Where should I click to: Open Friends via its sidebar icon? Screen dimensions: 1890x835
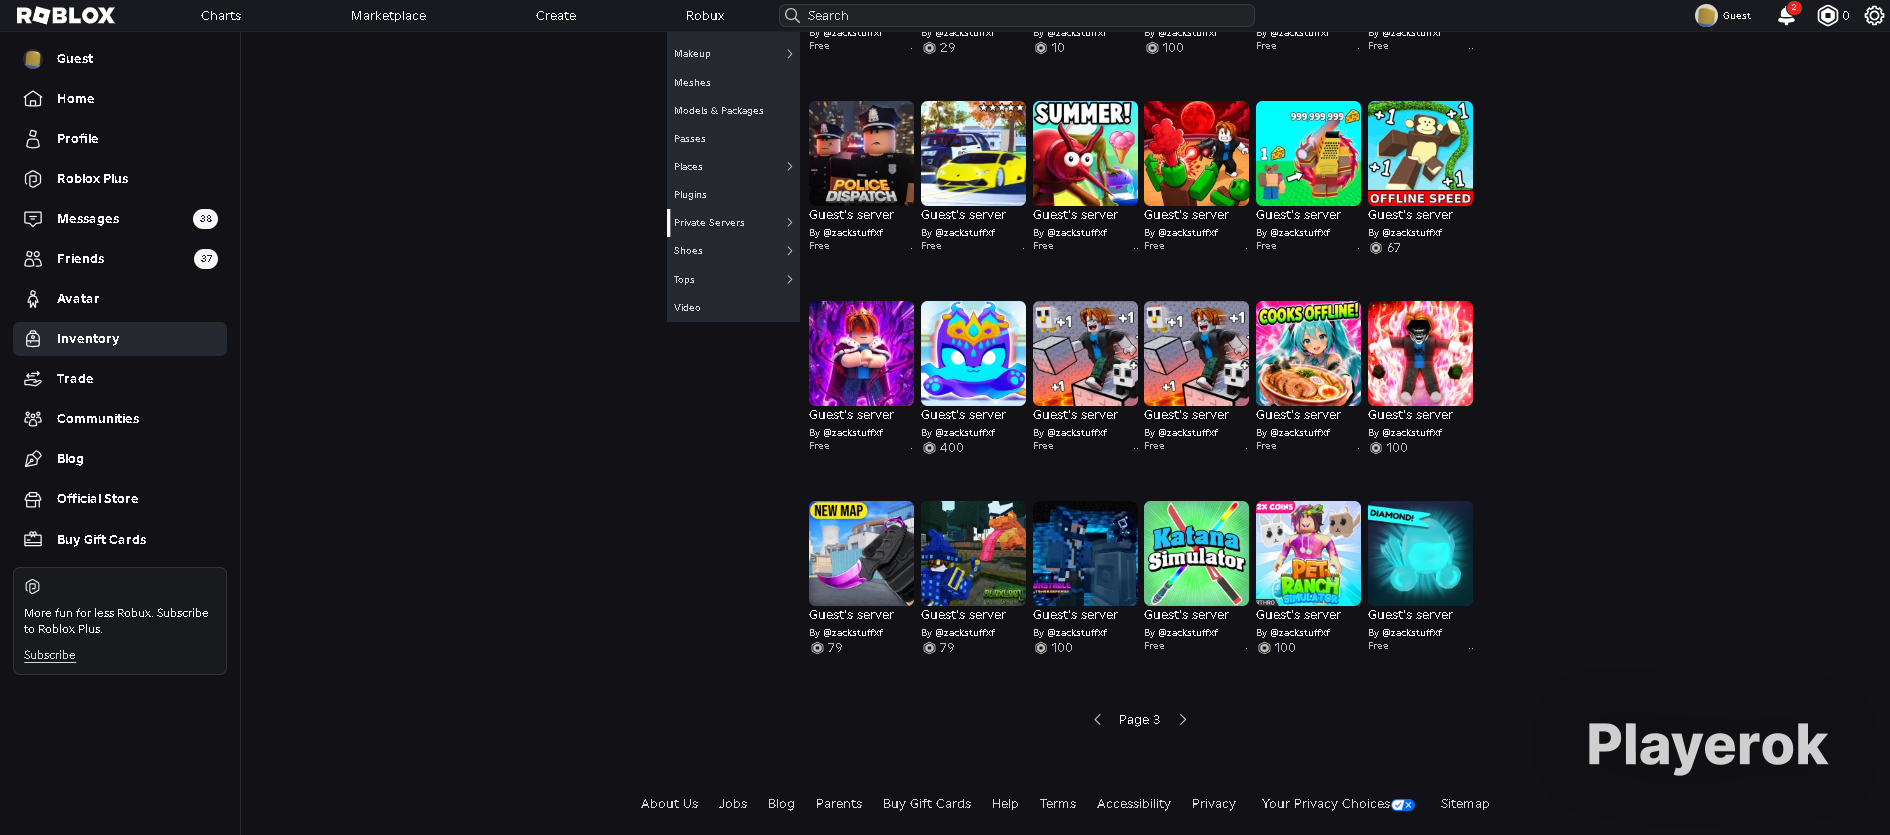pos(33,259)
